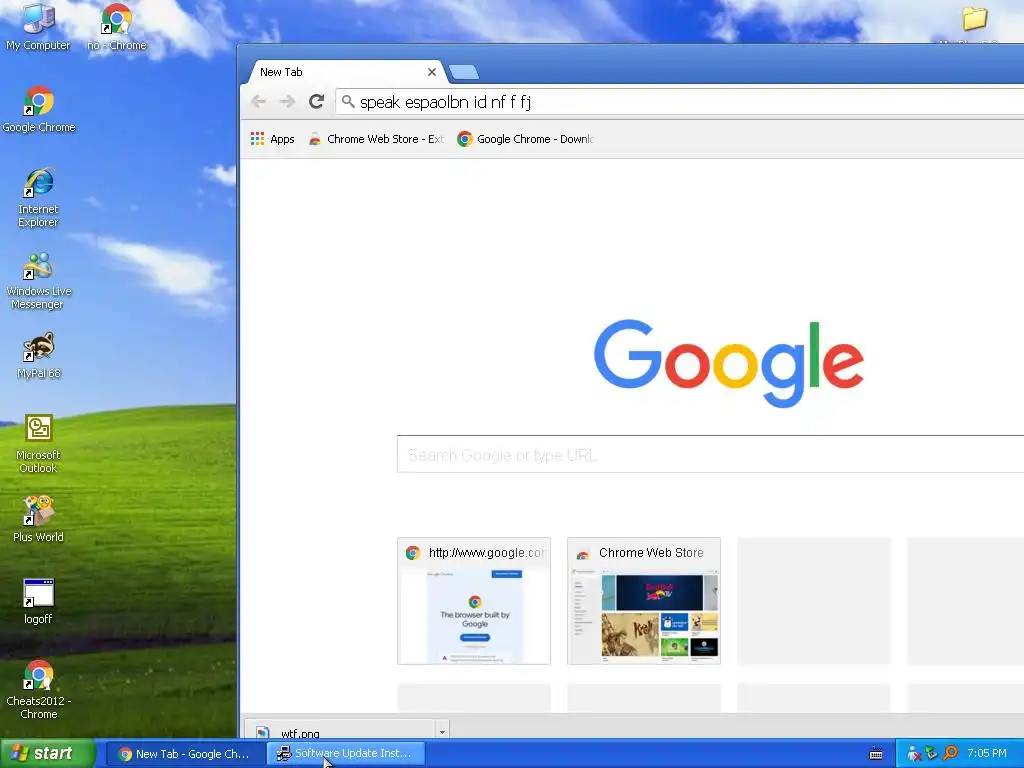Select the 'no - Chrome' desktop shortcut

(x=117, y=27)
